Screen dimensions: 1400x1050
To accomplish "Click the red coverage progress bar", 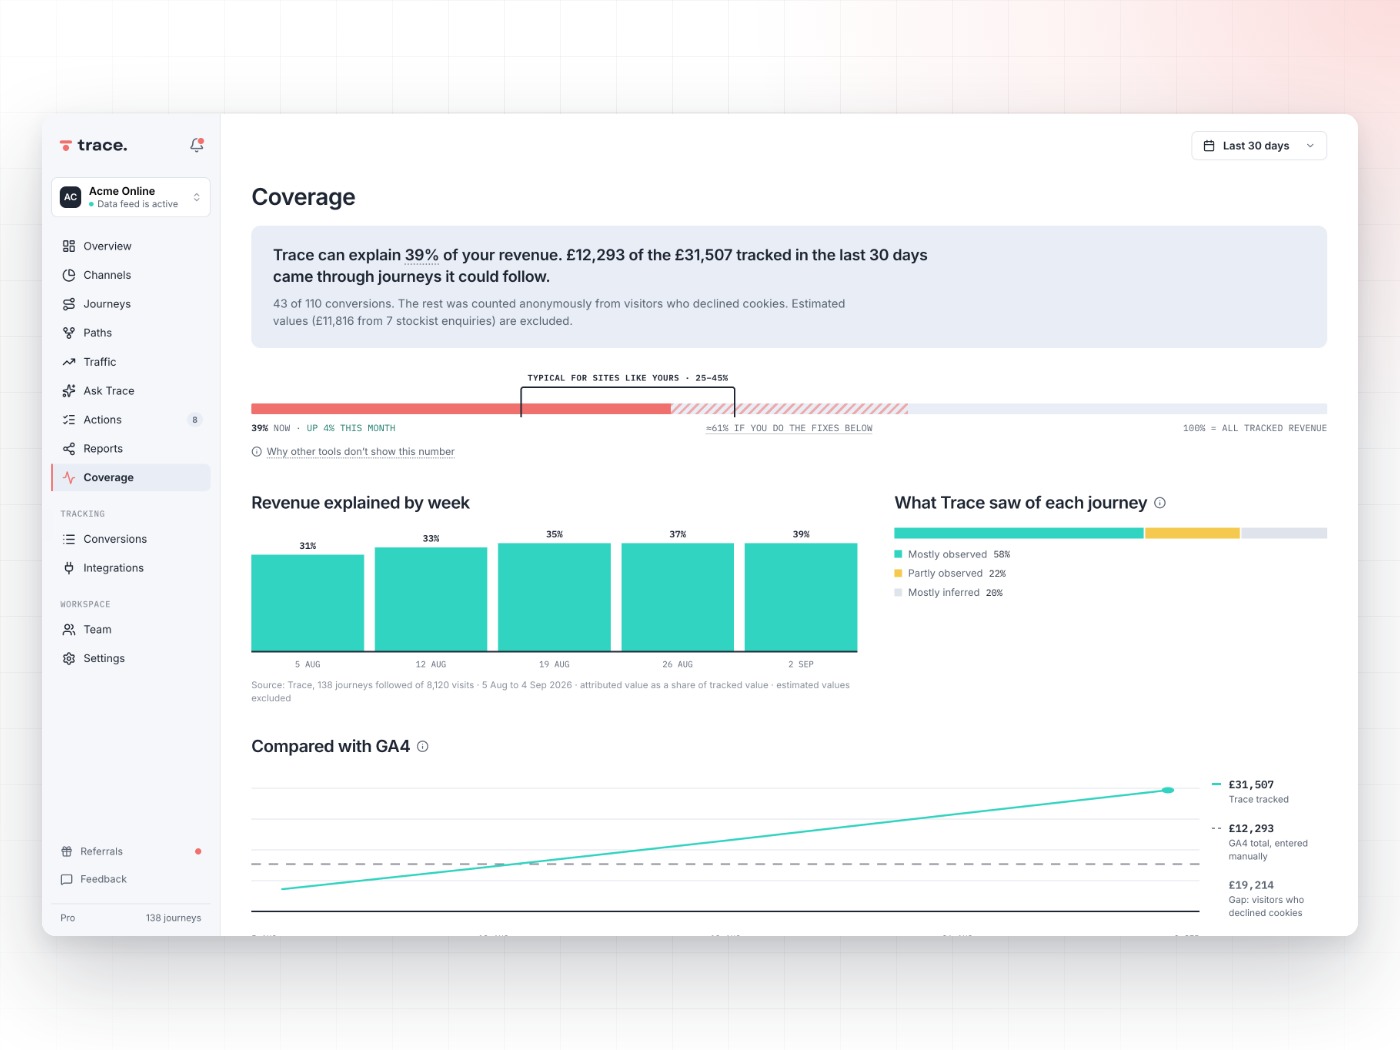I will point(461,409).
